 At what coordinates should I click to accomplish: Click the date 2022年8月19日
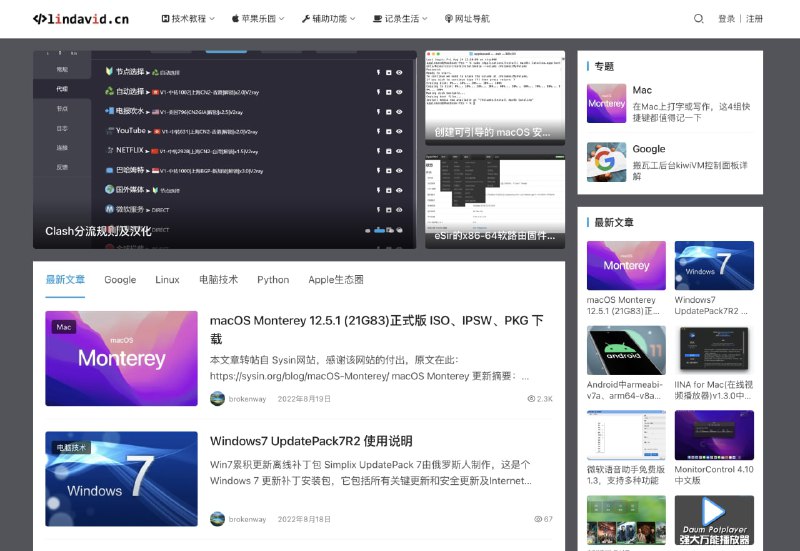coord(304,399)
